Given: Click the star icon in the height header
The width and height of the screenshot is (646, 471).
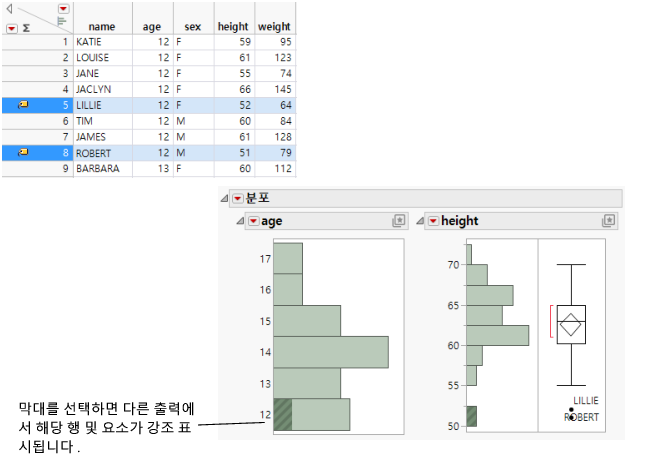Looking at the screenshot, I should click(x=609, y=221).
